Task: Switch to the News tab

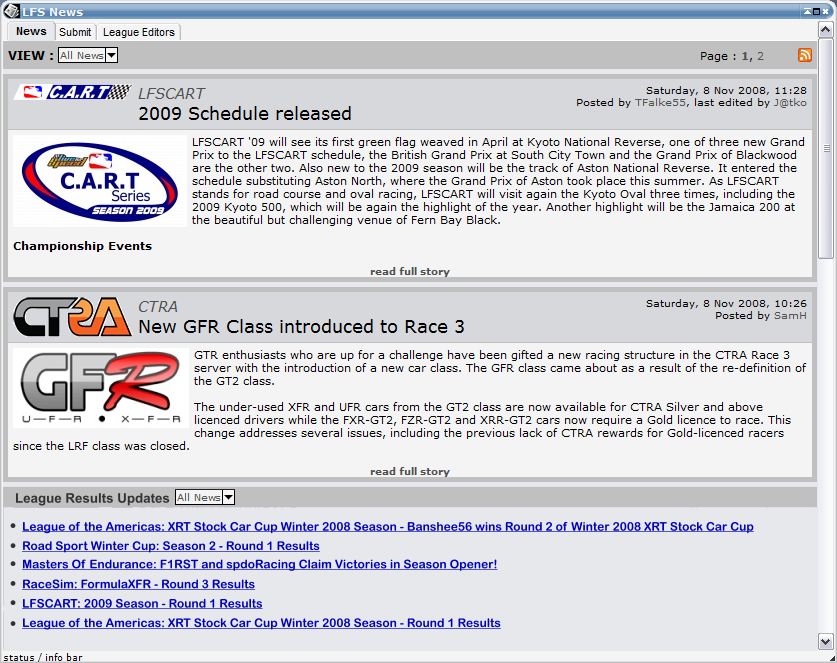Action: tap(31, 31)
